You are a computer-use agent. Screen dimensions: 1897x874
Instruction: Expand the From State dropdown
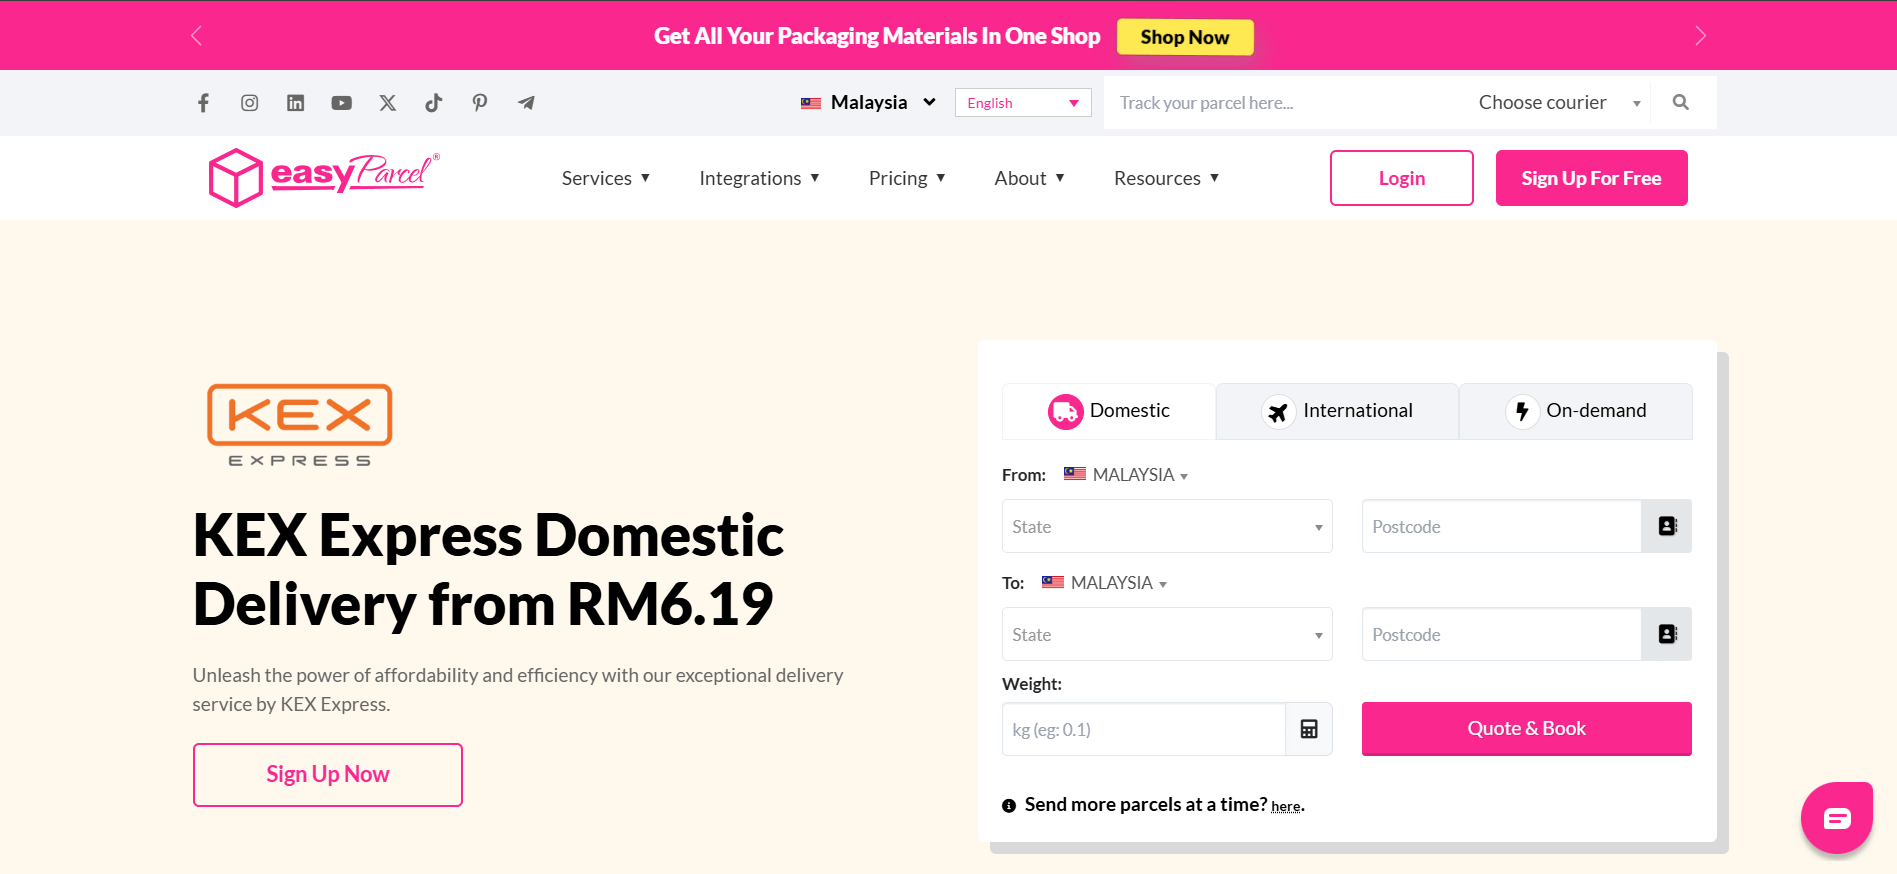(1166, 526)
